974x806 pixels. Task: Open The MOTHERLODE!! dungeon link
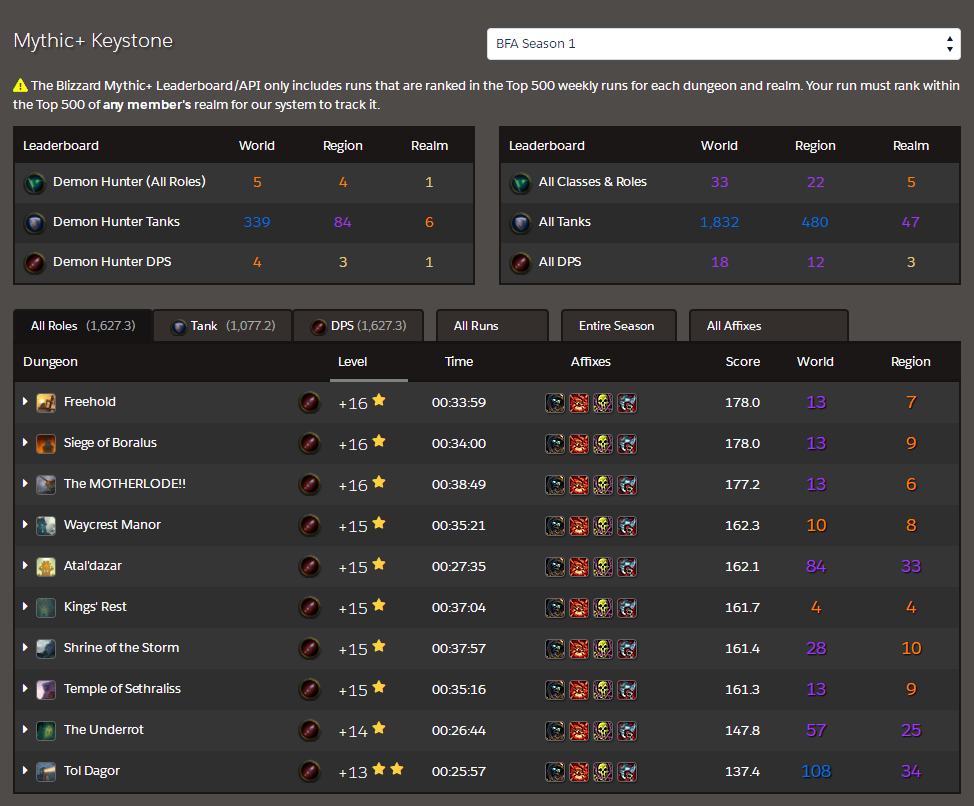coord(124,484)
